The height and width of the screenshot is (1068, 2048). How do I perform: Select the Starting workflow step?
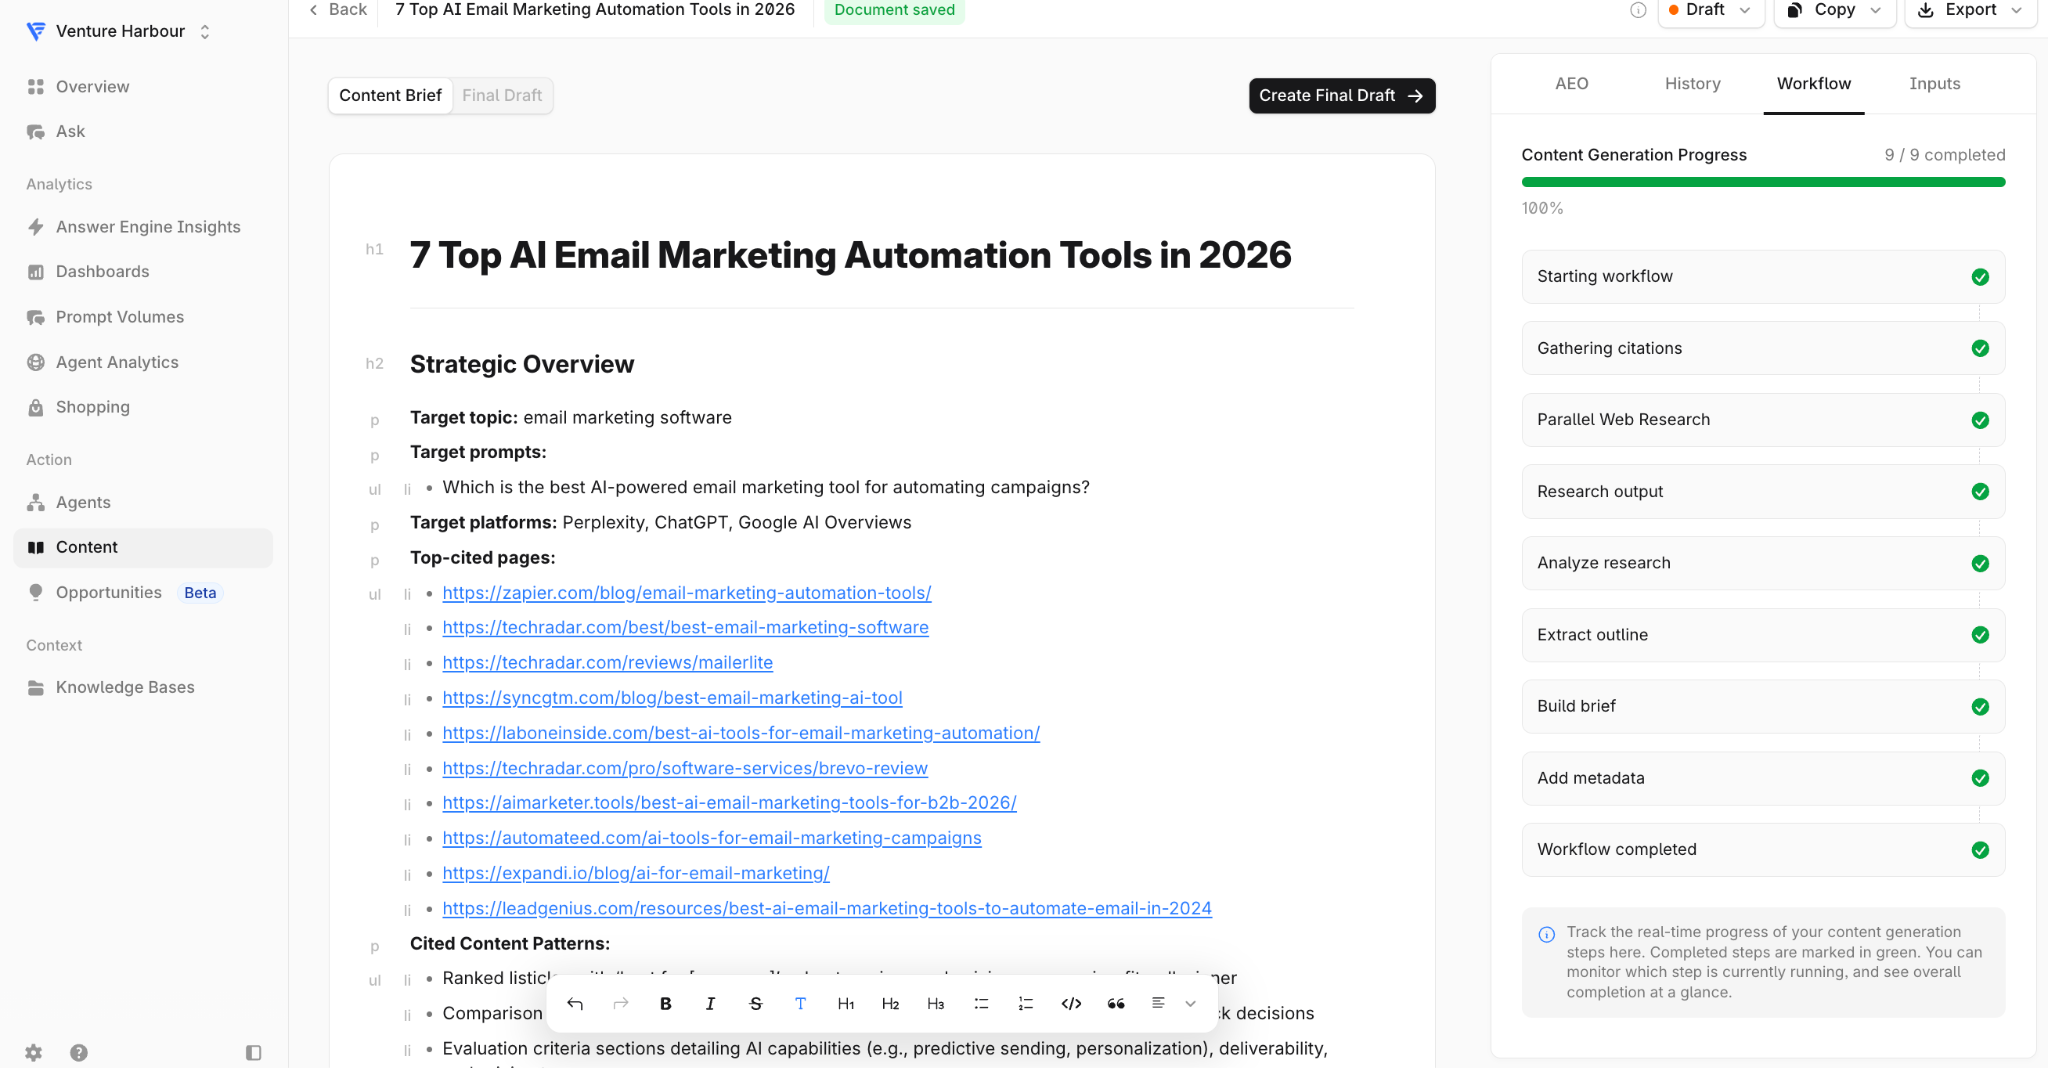click(x=1763, y=277)
